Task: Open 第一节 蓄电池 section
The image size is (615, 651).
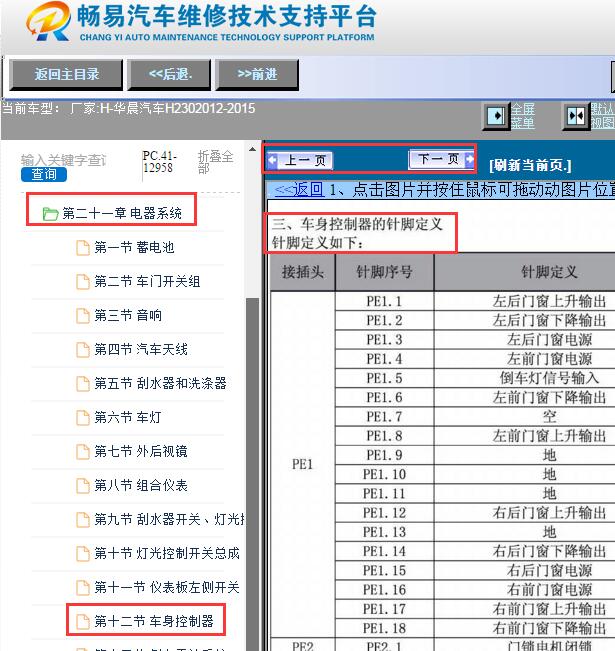Action: [134, 247]
